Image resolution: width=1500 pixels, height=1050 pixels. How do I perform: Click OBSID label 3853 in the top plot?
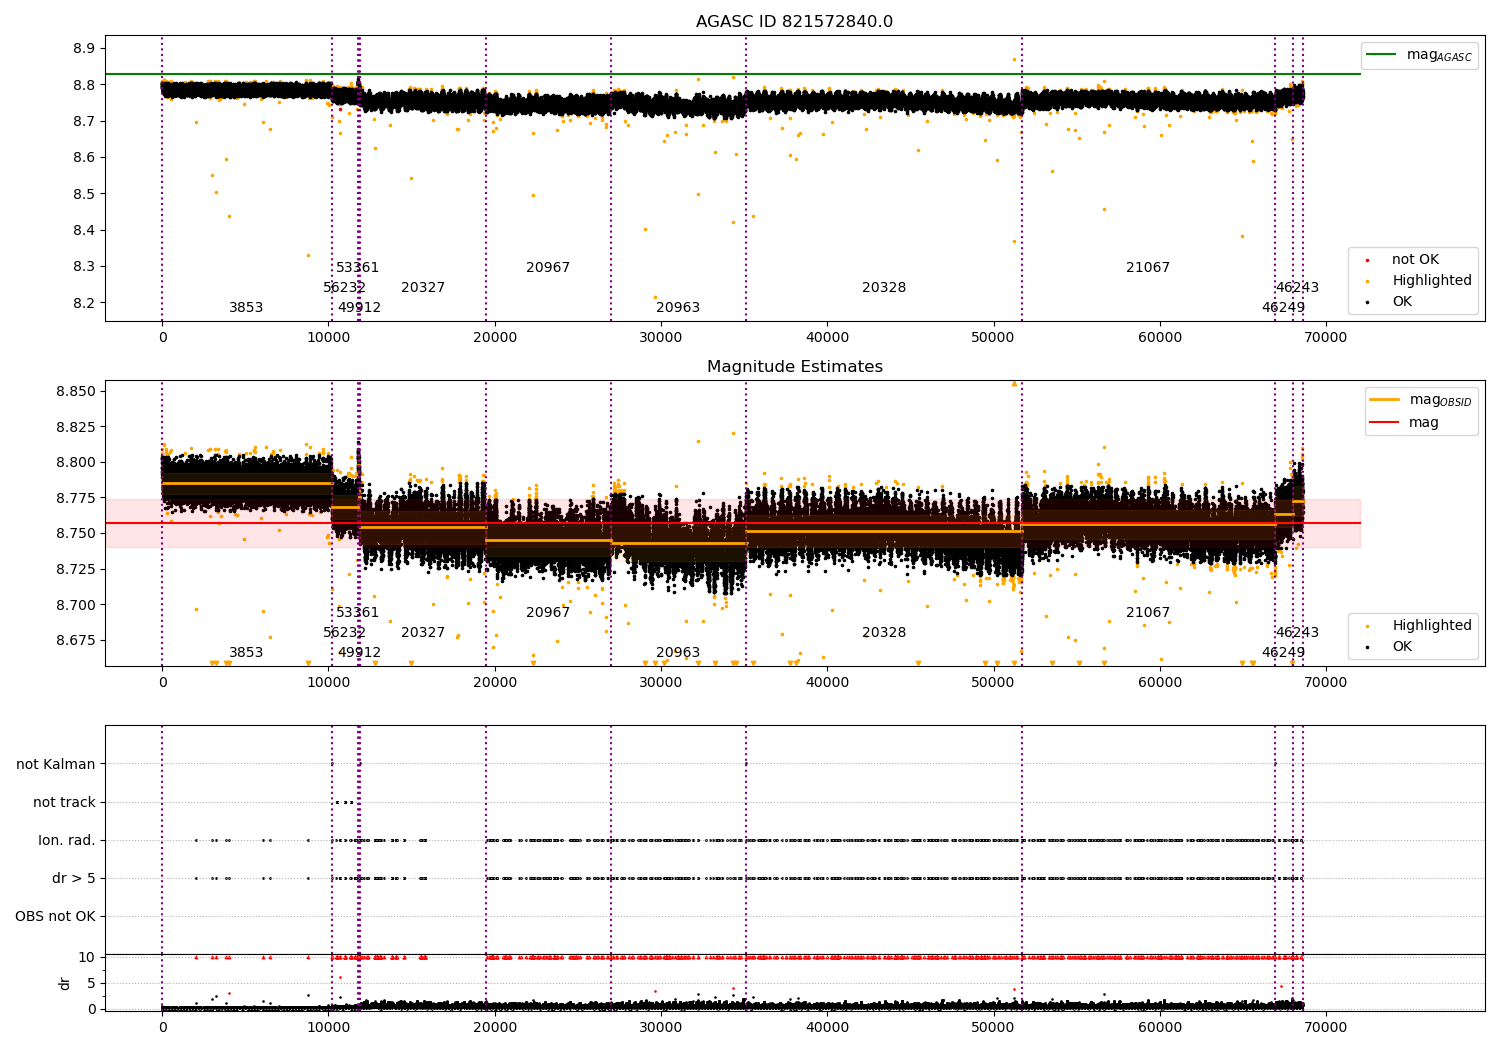(x=246, y=308)
